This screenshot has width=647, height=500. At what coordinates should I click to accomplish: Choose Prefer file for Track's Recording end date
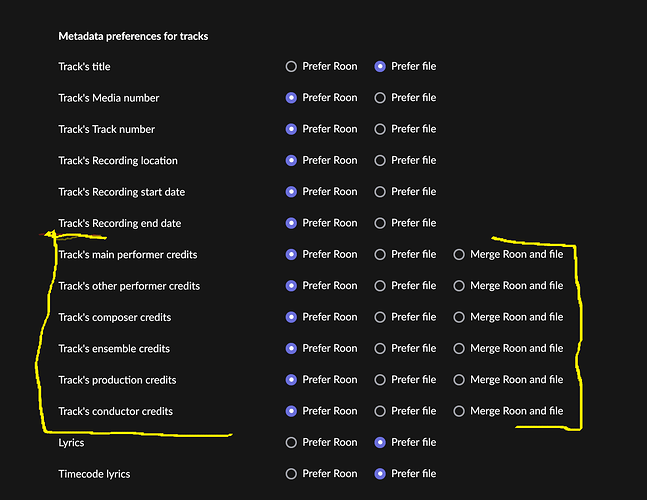[380, 223]
